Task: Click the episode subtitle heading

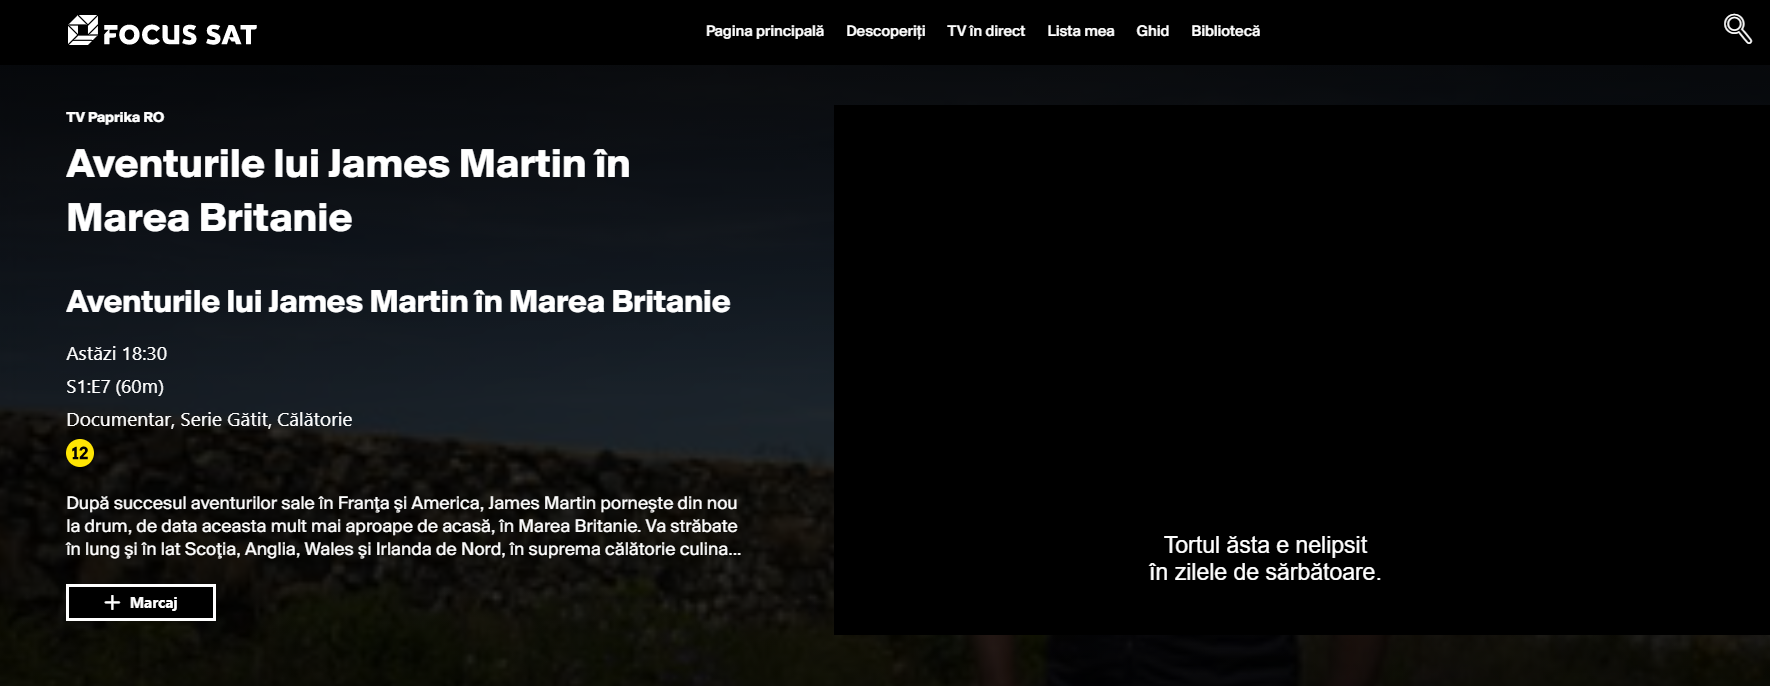Action: pyautogui.click(x=398, y=302)
